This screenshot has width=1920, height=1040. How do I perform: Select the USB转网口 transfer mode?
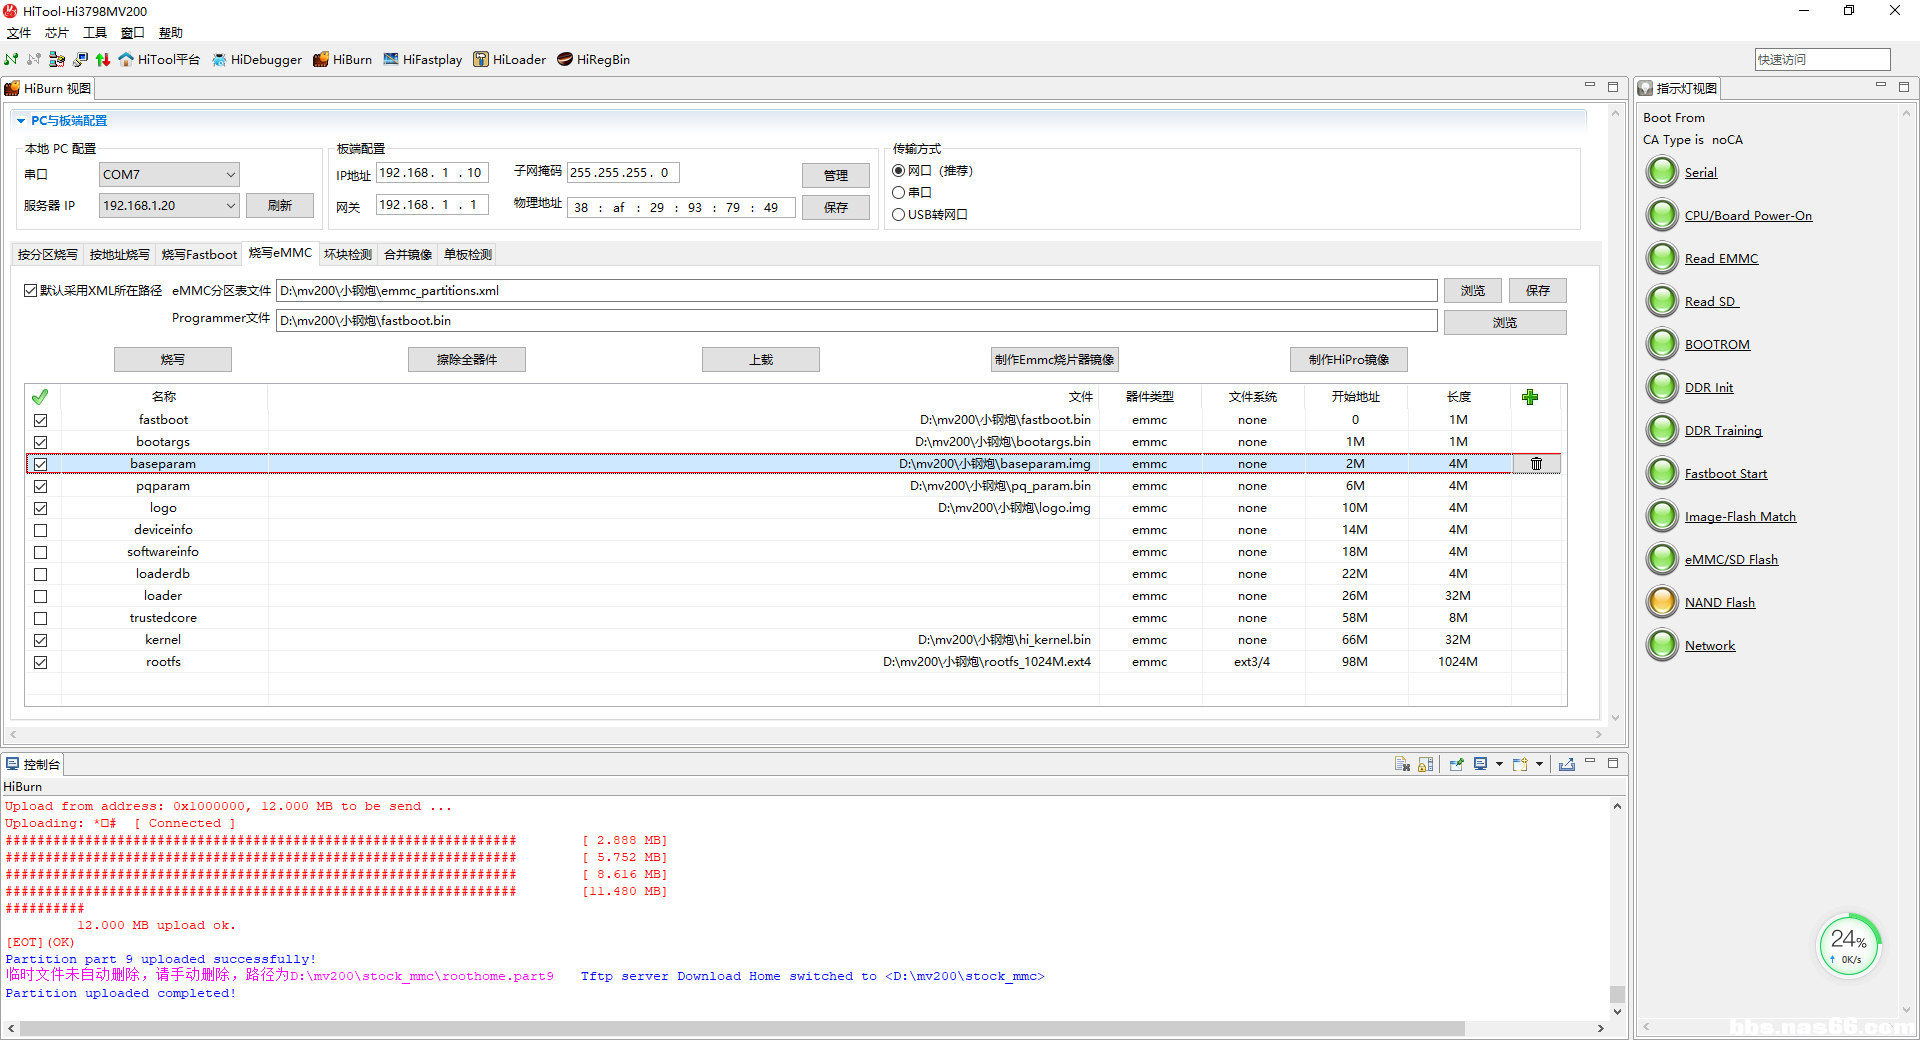coord(899,215)
